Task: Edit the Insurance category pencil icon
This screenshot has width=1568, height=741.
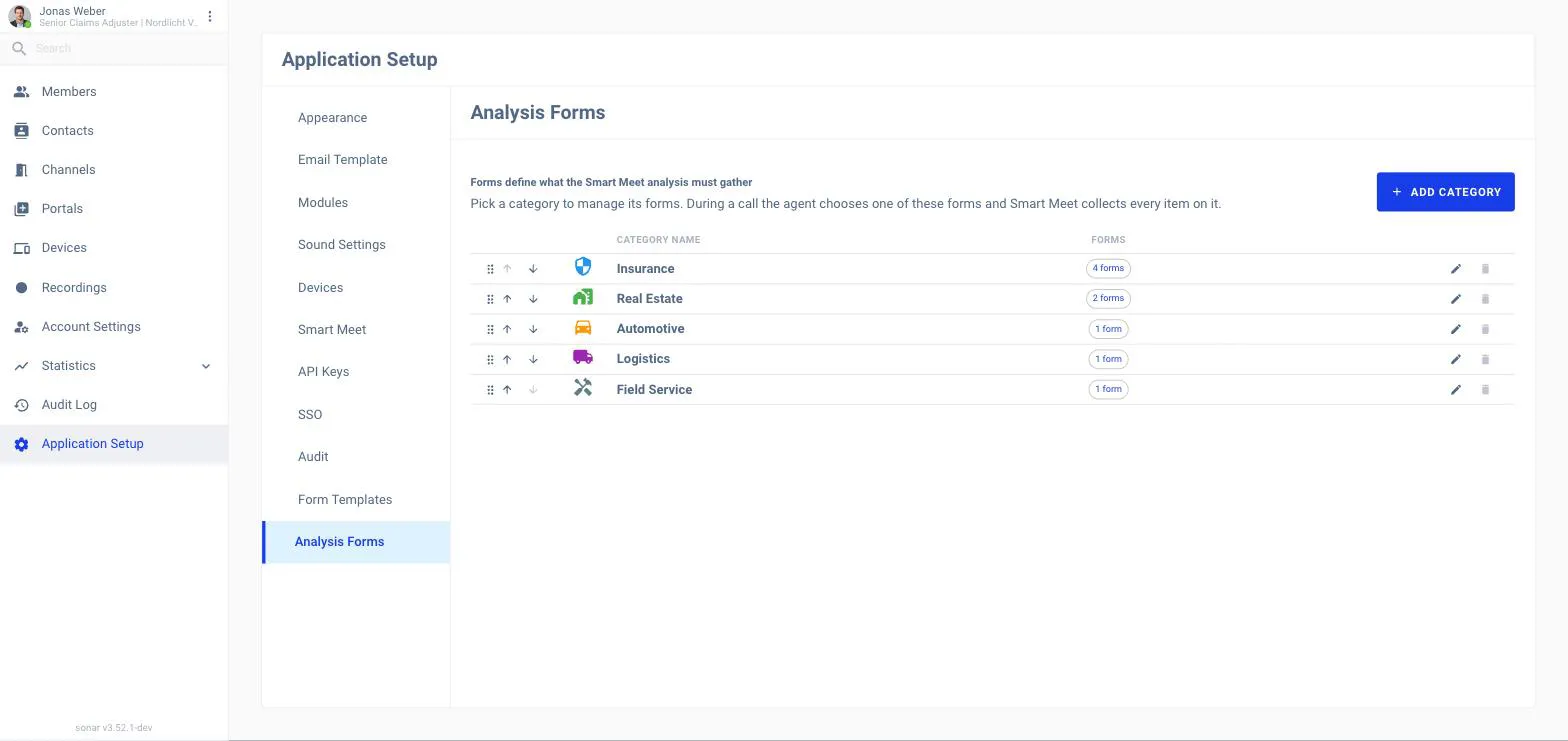Action: (1456, 269)
